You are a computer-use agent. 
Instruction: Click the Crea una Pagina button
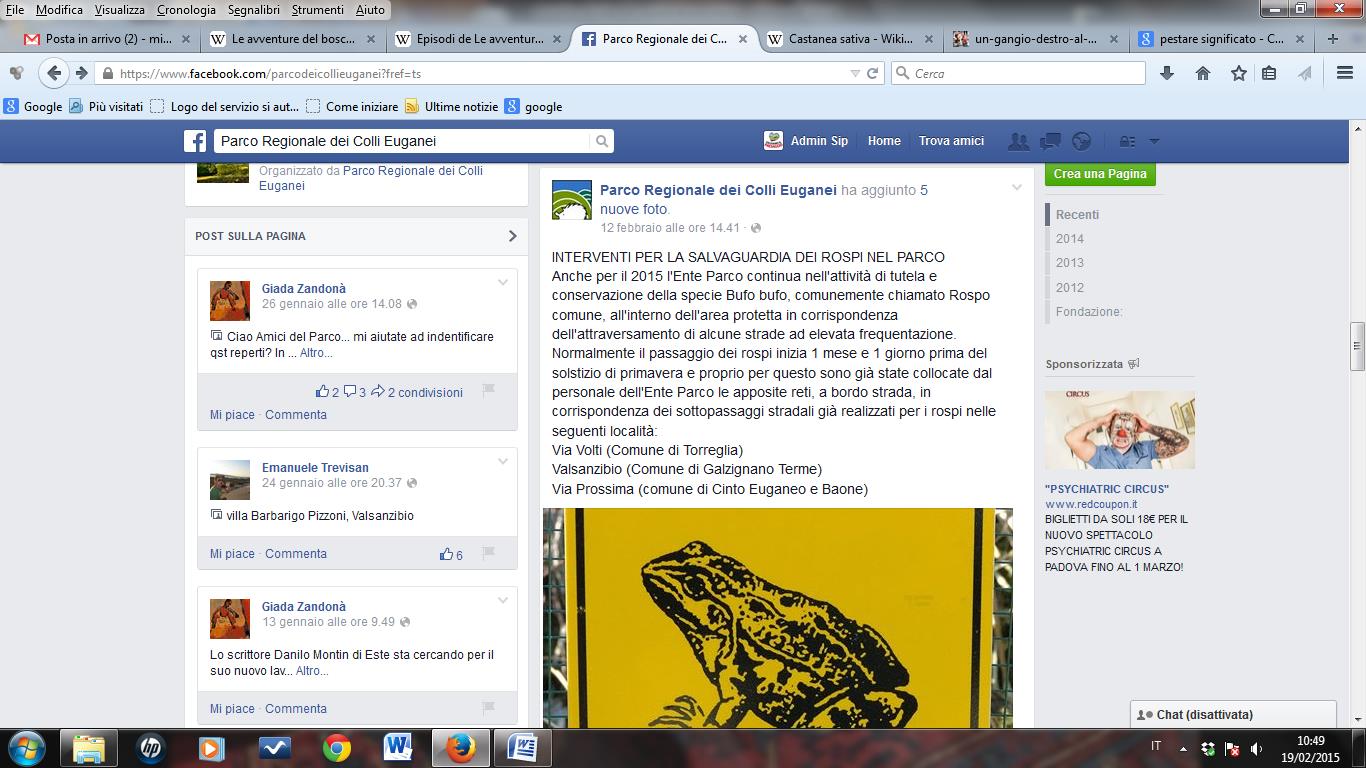coord(1099,173)
